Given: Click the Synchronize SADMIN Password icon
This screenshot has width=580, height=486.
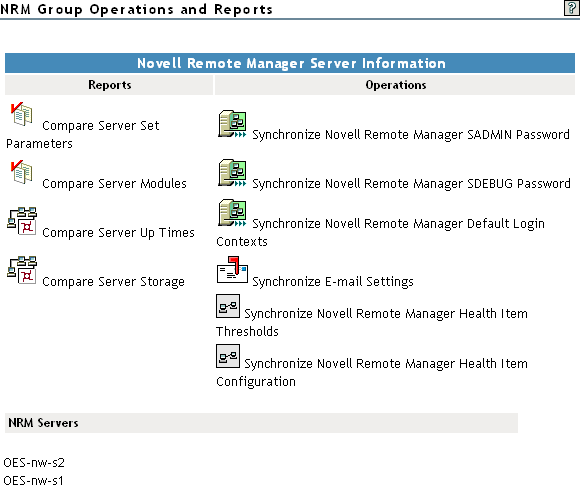Looking at the screenshot, I should point(232,124).
